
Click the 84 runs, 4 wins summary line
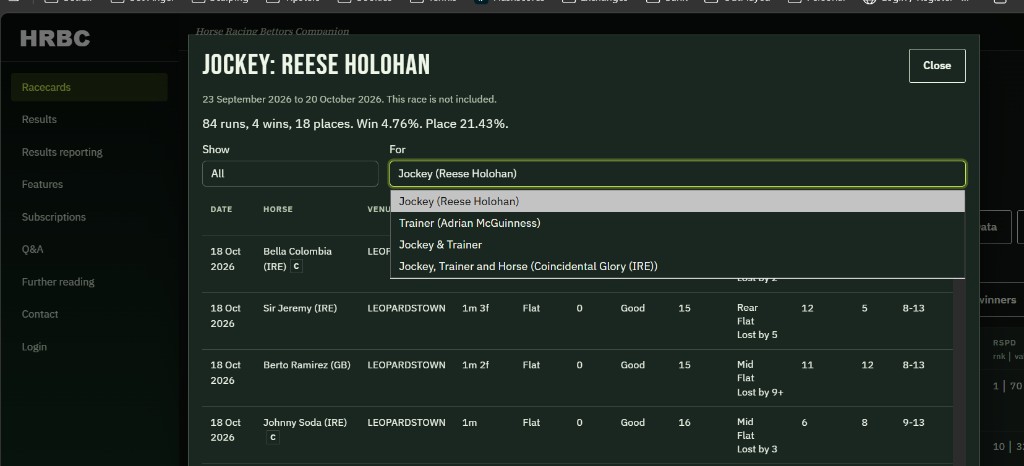[355, 123]
